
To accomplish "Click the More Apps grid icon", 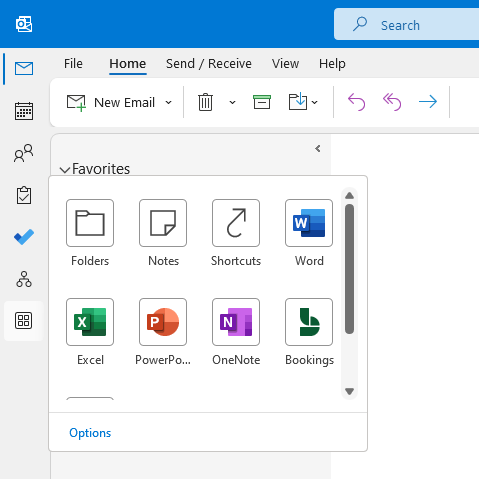I will tap(24, 321).
